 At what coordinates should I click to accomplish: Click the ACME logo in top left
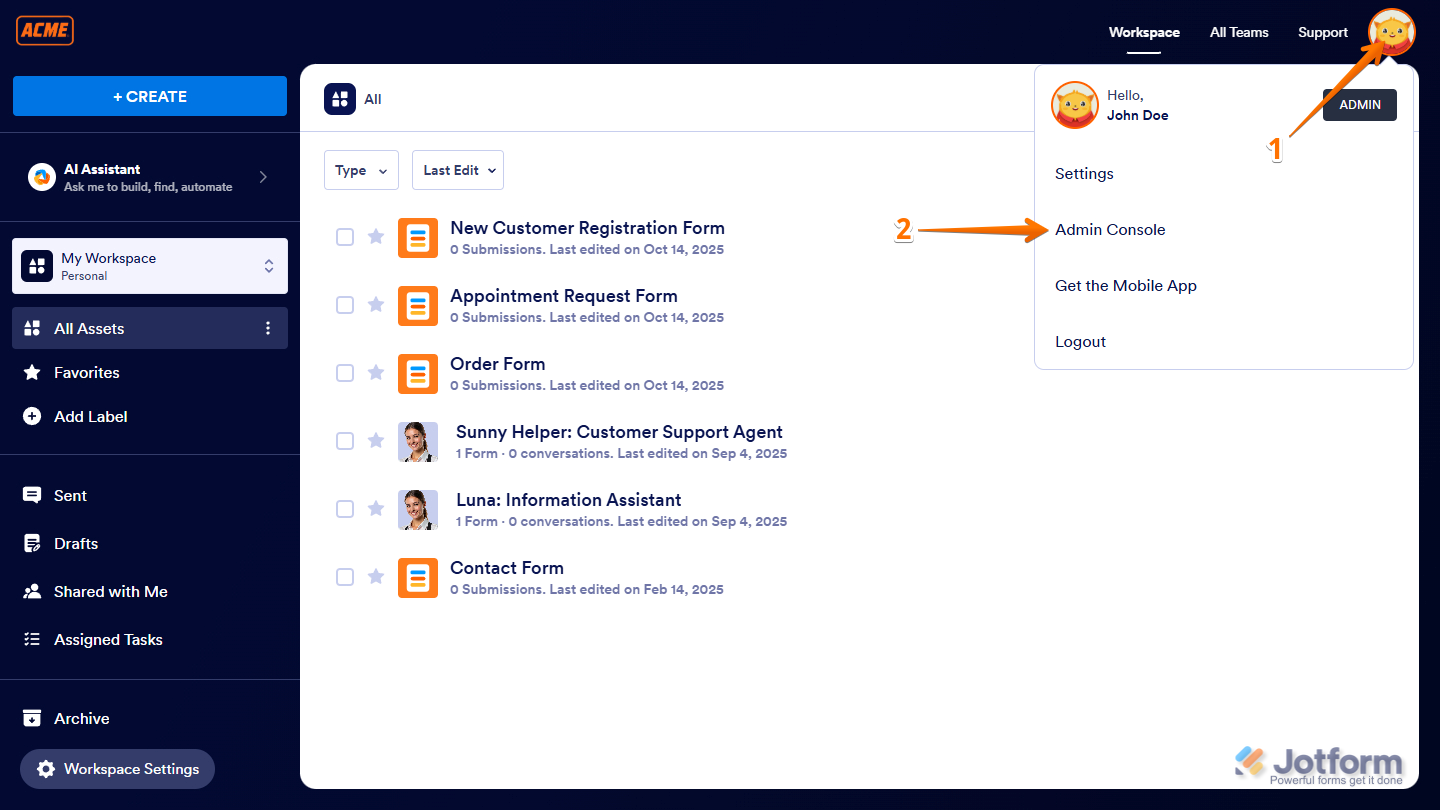pos(44,30)
